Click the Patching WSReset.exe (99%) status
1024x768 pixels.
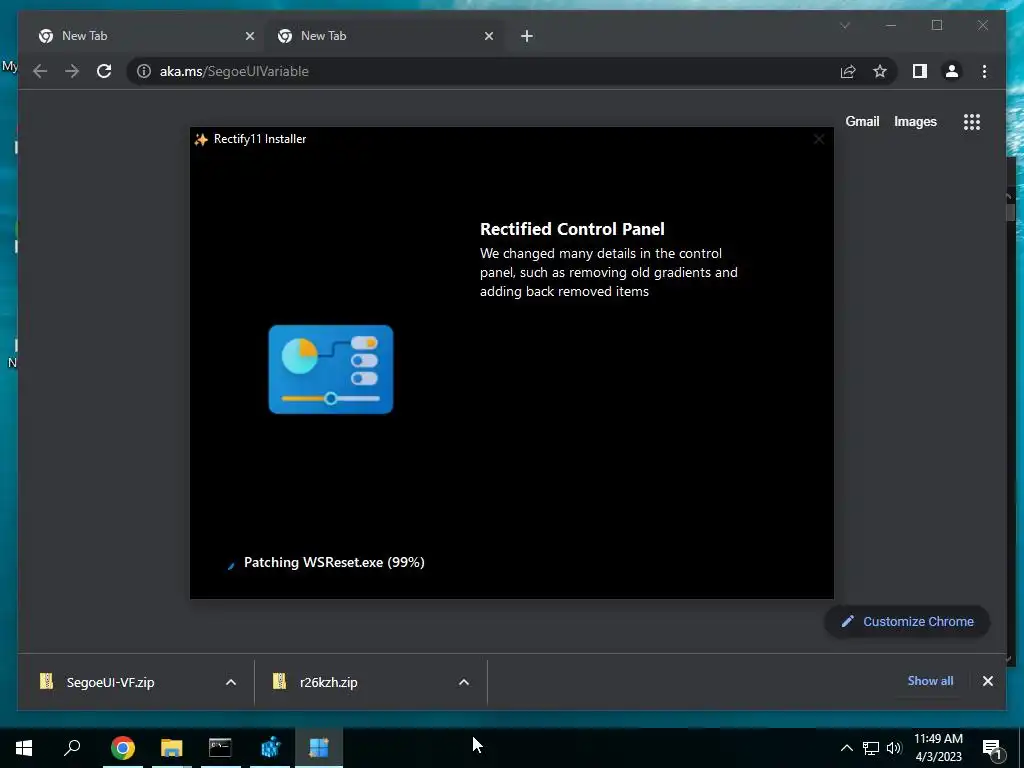point(334,562)
